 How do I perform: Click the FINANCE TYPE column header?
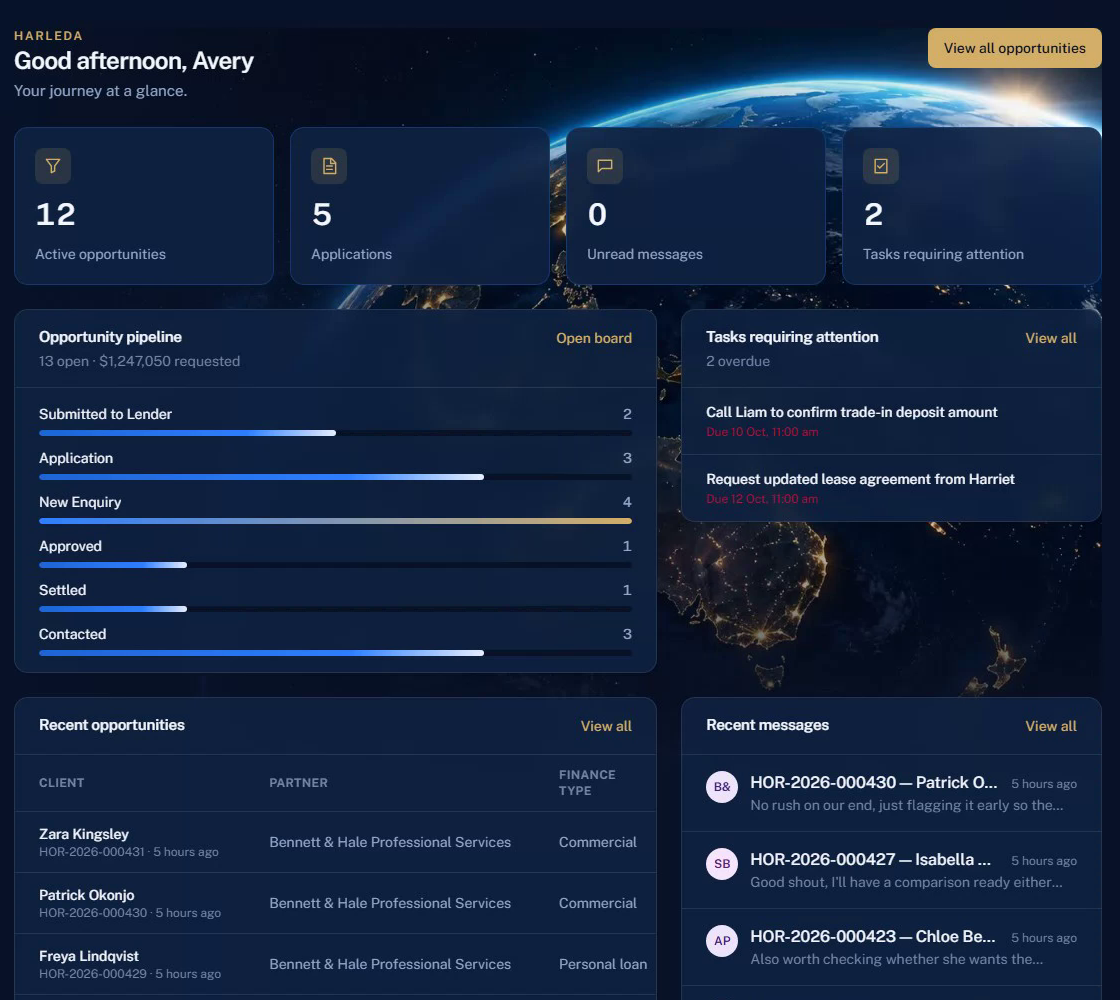(x=587, y=783)
